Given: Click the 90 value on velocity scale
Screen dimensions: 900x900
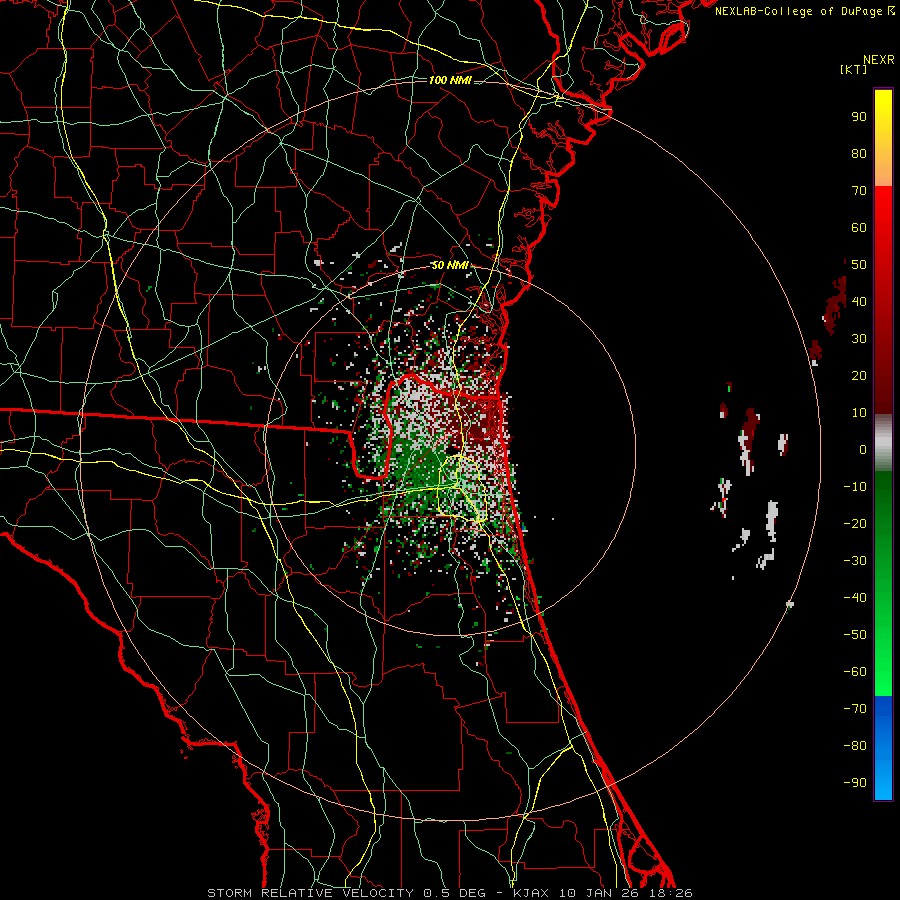Looking at the screenshot, I should coord(859,117).
